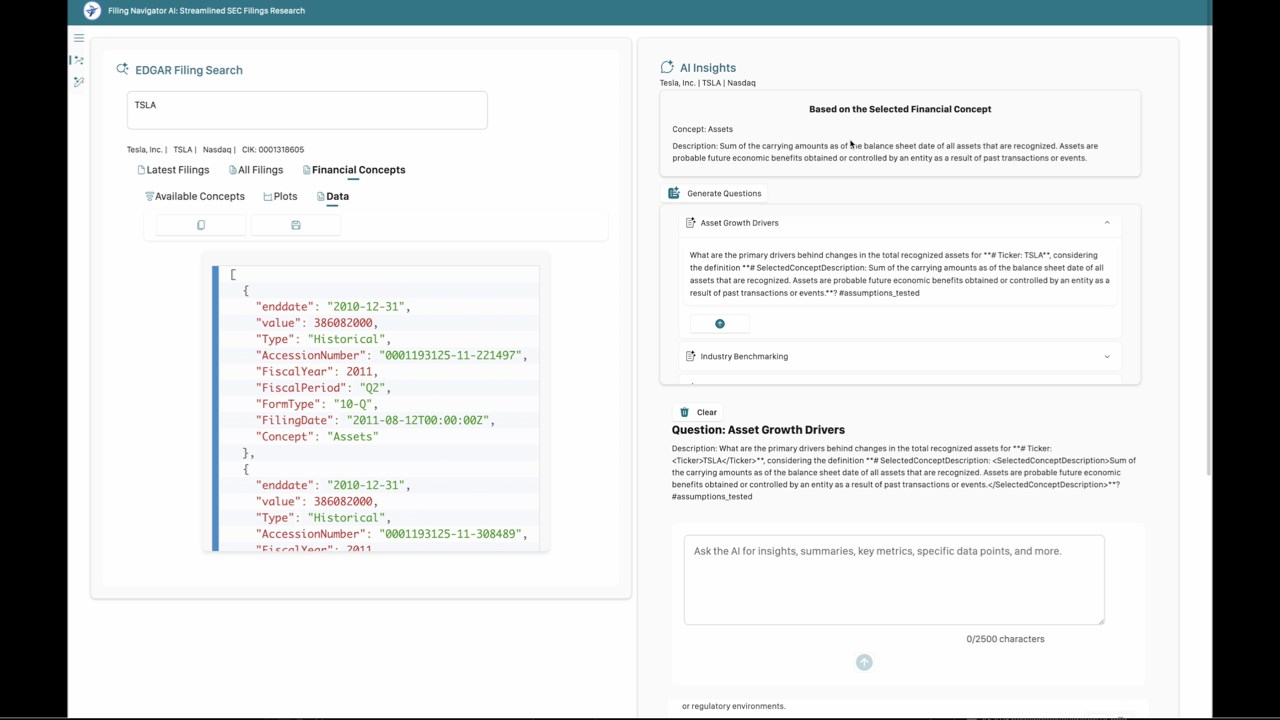Select the second sidebar navigation icon

pyautogui.click(x=79, y=60)
